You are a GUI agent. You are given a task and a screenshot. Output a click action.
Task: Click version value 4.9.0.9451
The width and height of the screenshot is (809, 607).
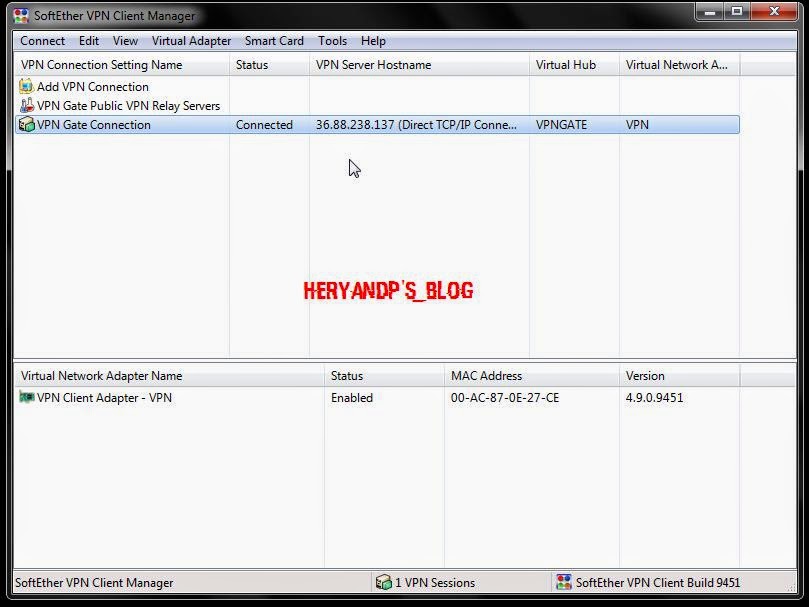pos(654,398)
